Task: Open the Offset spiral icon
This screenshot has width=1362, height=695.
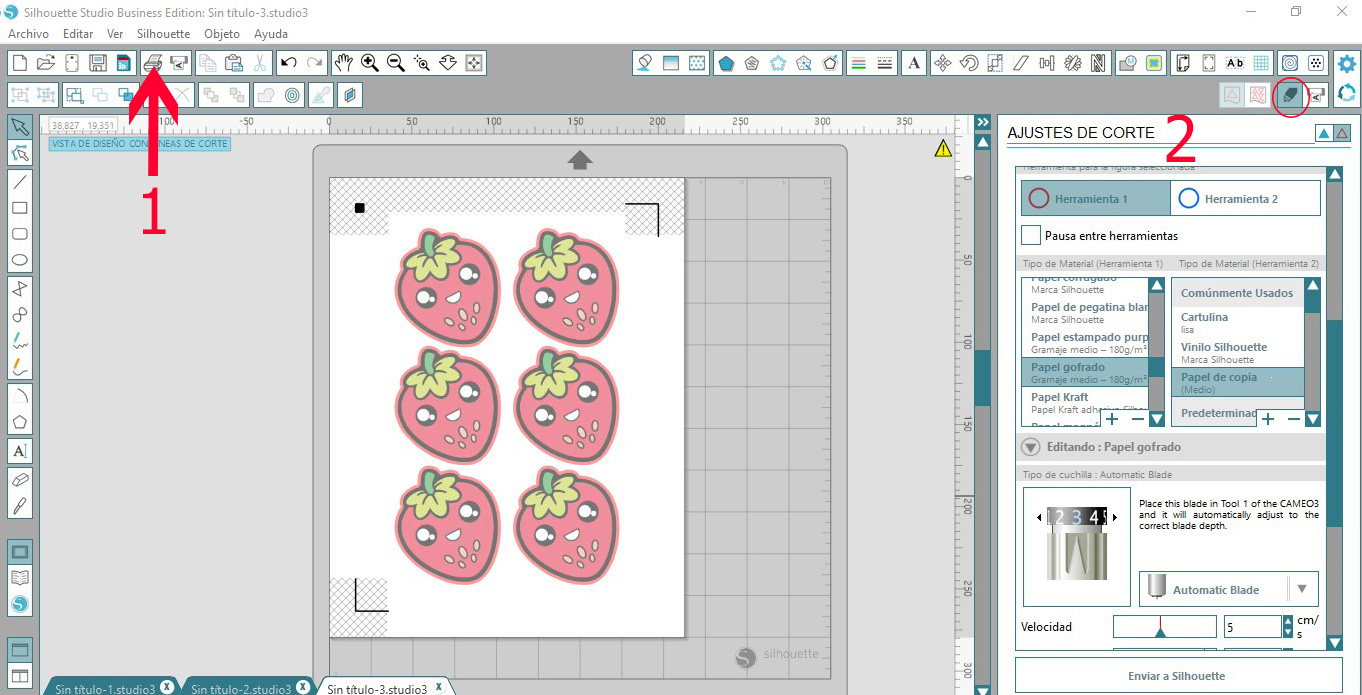Action: click(x=1290, y=63)
